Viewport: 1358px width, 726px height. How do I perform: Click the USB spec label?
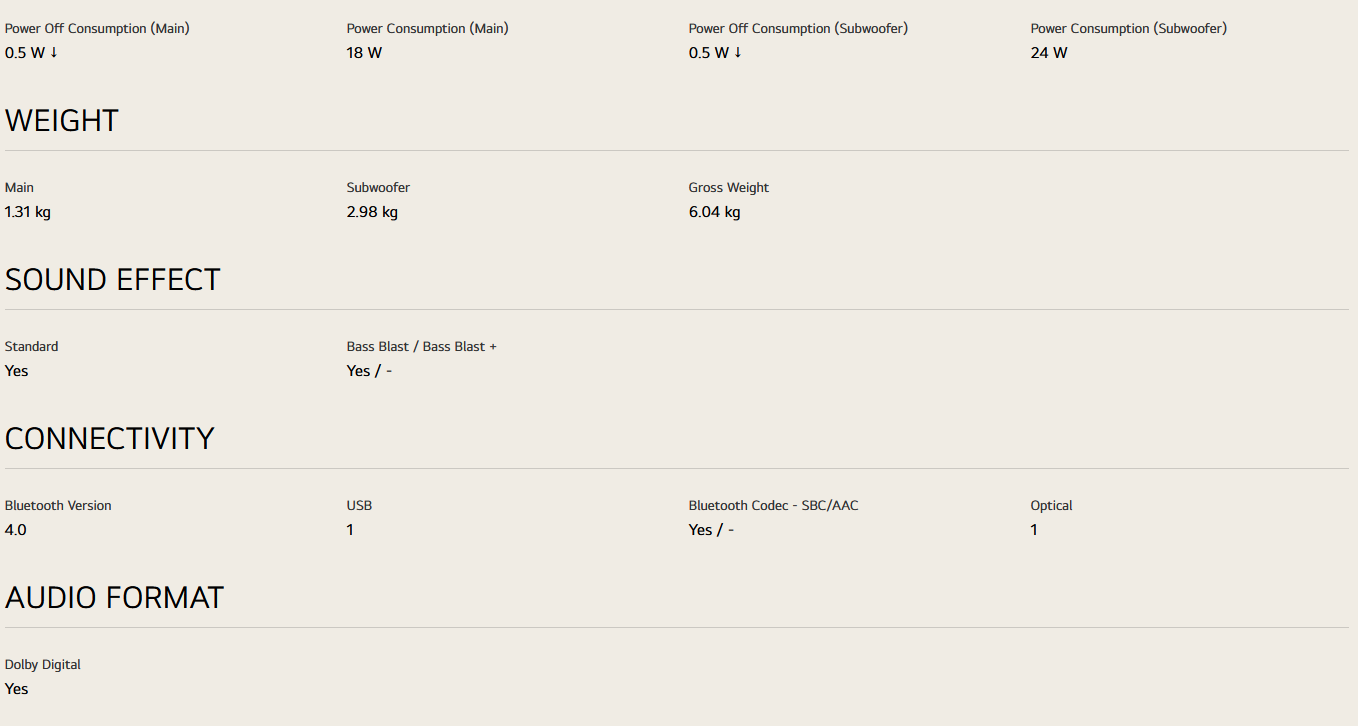tap(359, 506)
